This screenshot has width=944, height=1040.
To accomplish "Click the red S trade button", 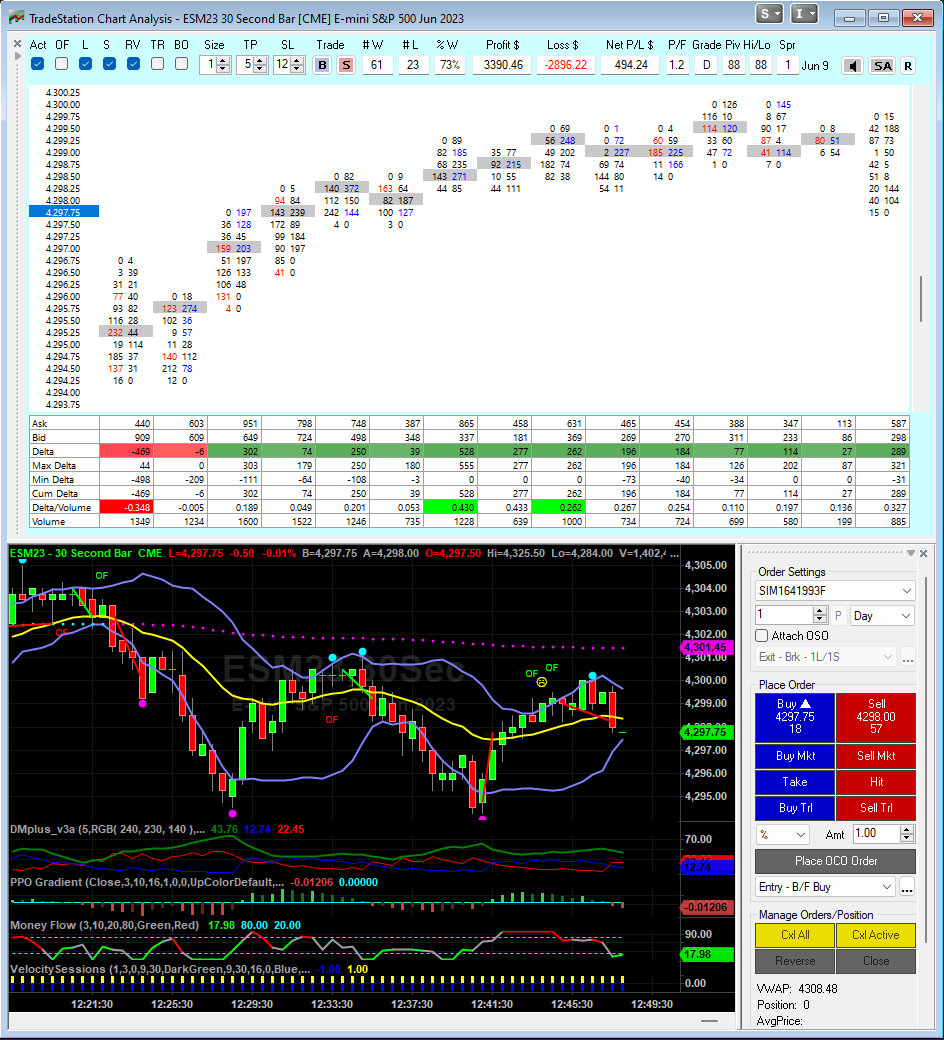I will click(346, 65).
